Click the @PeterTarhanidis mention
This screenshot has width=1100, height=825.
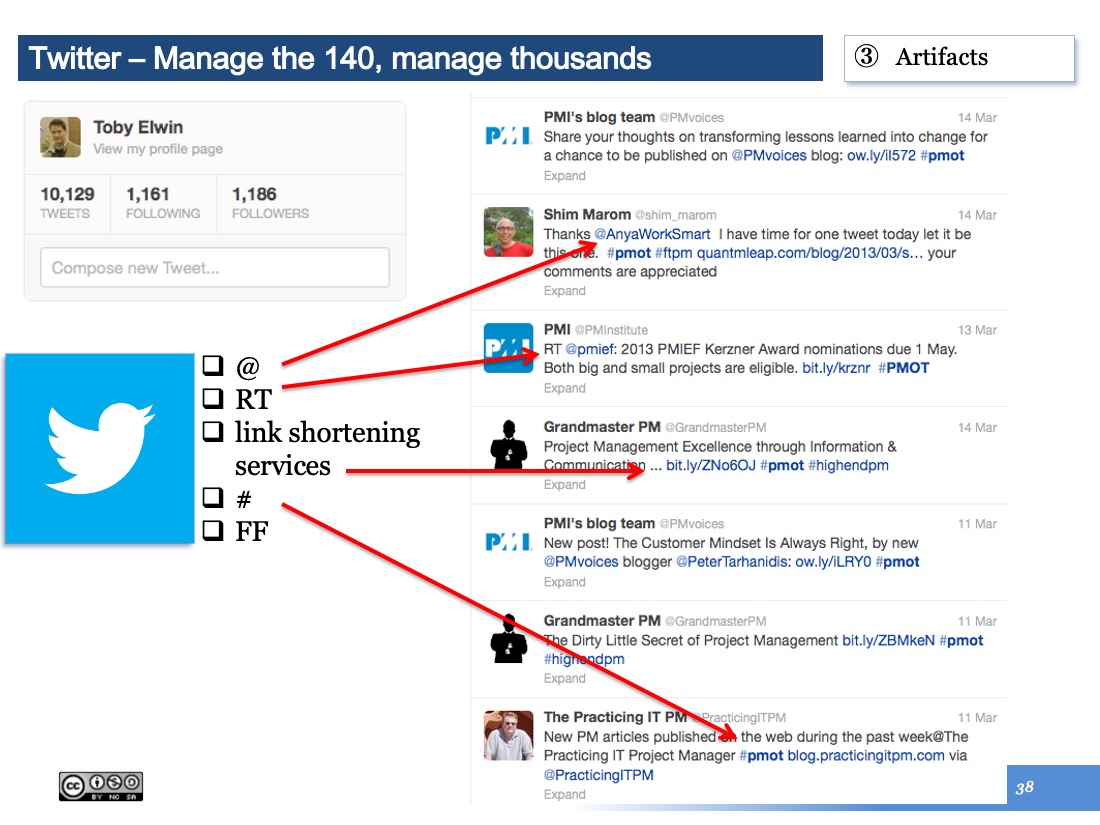733,562
